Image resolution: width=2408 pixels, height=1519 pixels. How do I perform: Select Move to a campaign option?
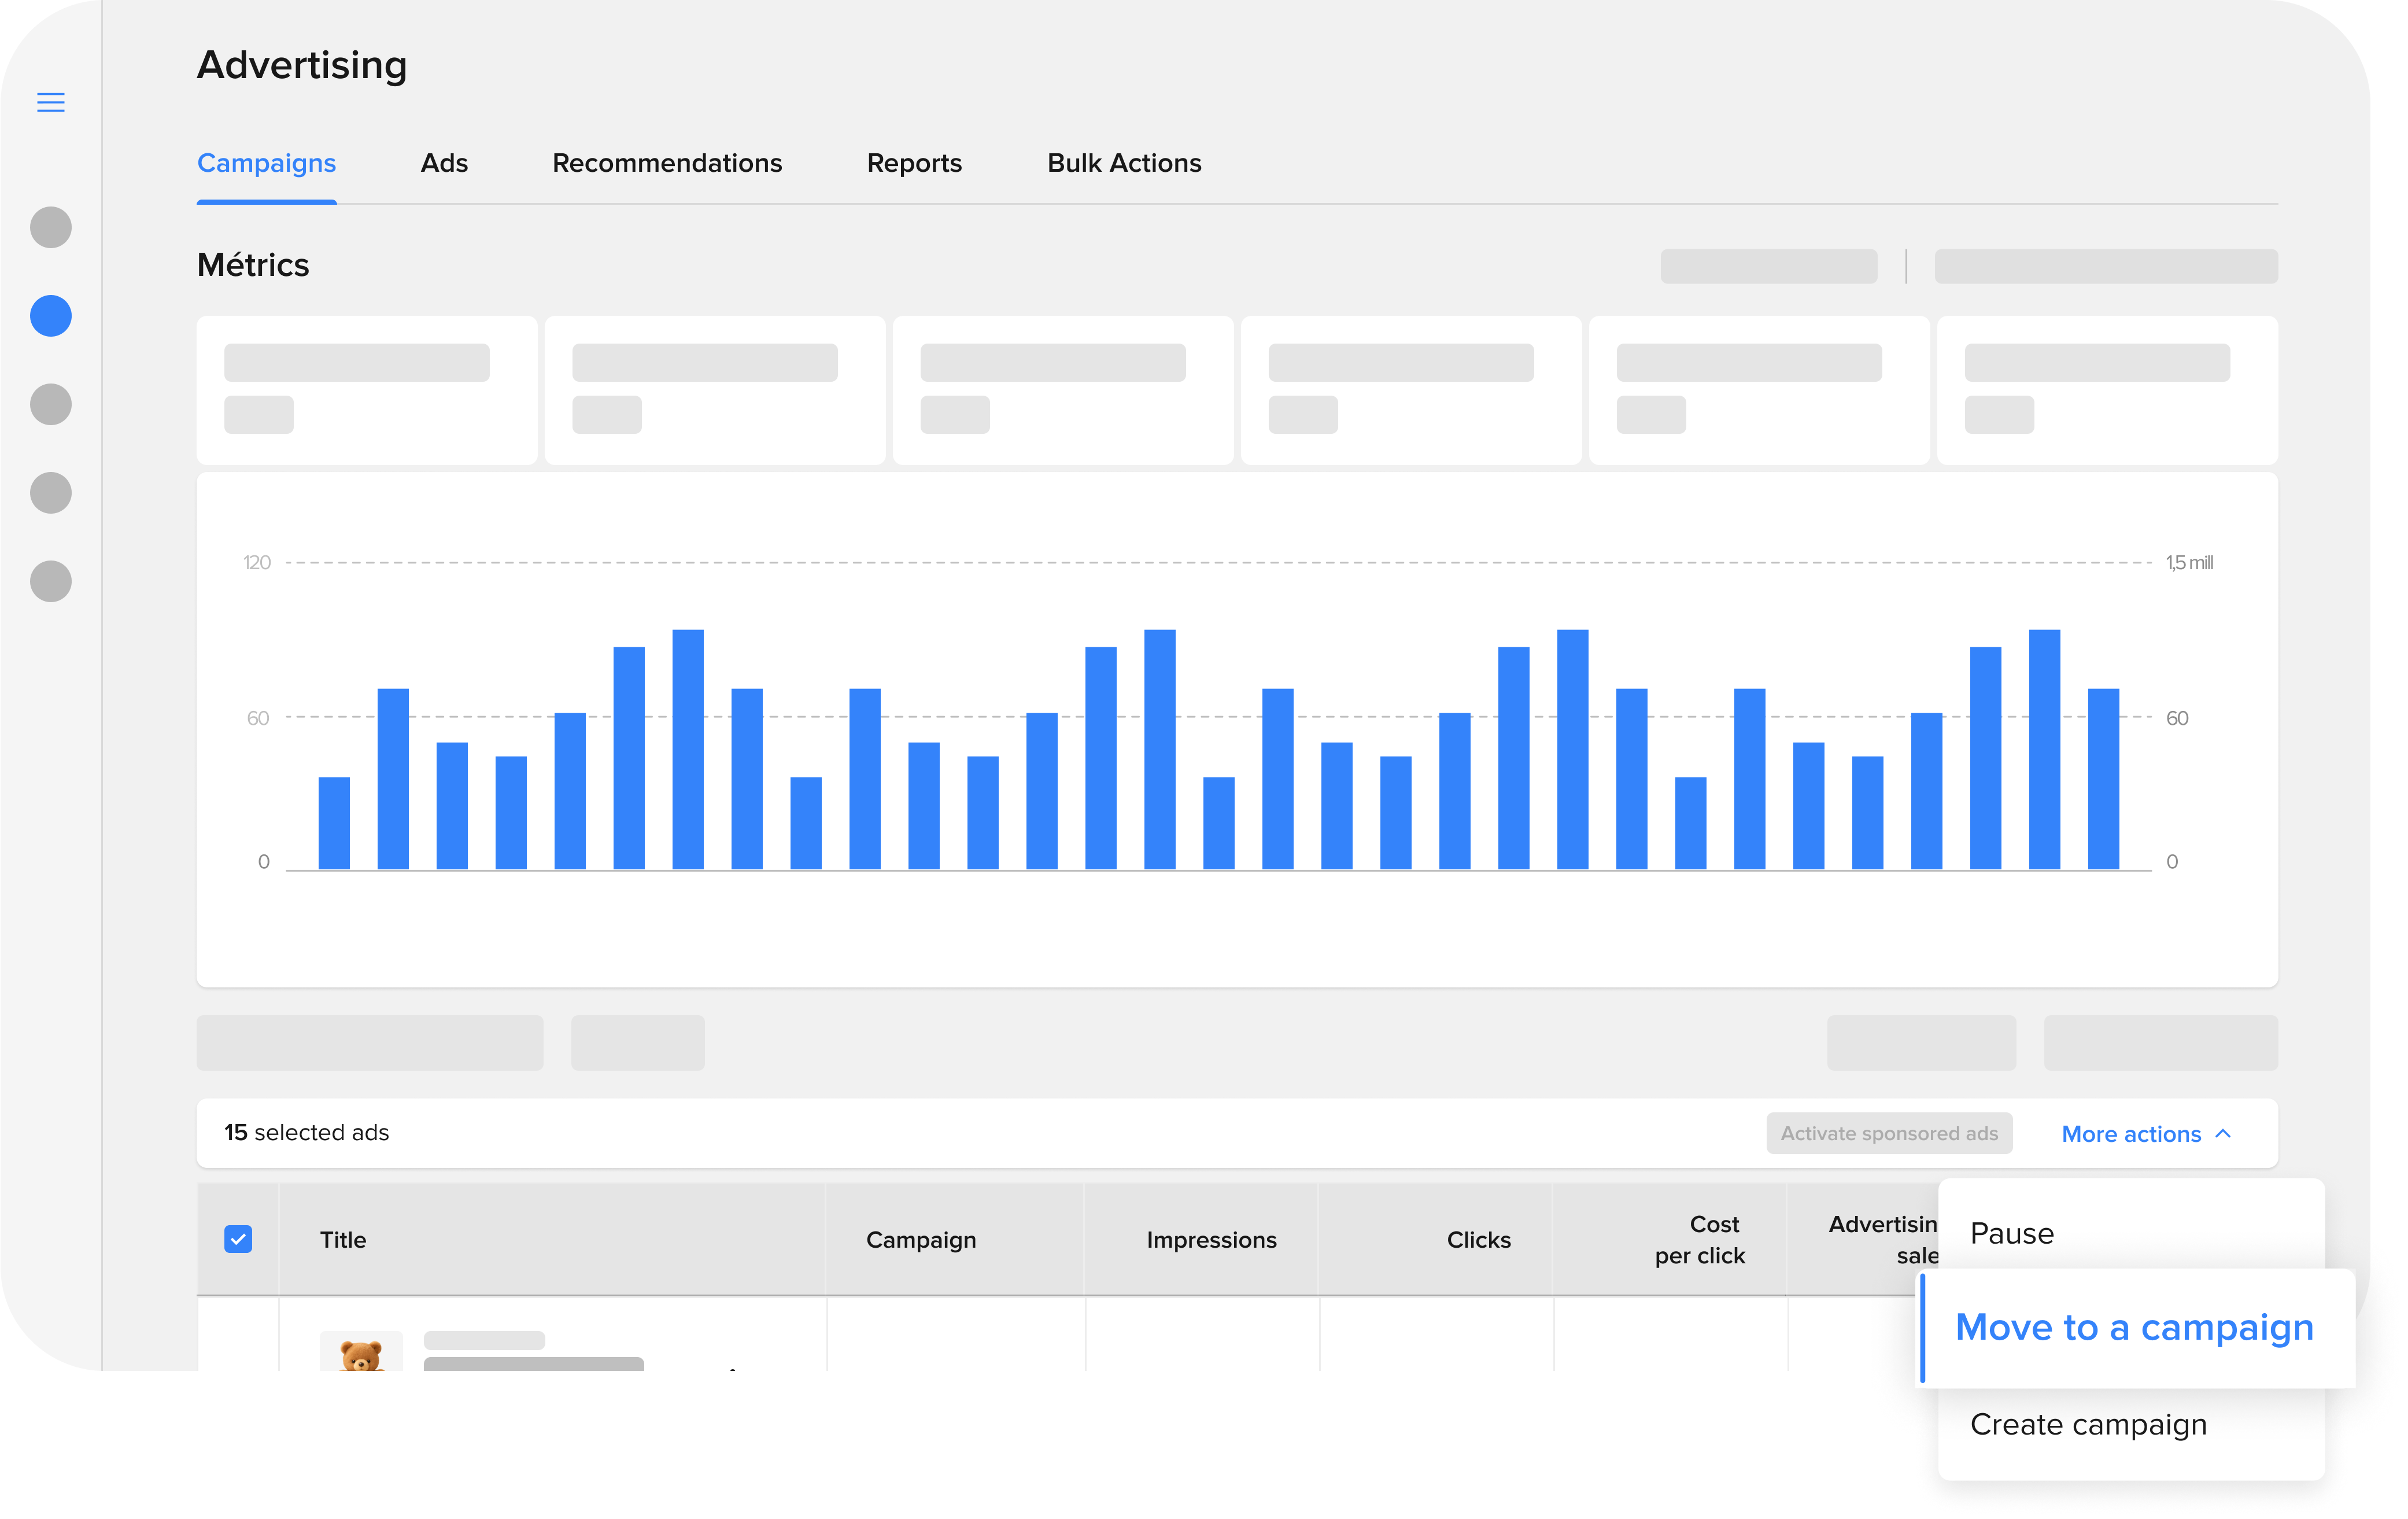(2134, 1328)
